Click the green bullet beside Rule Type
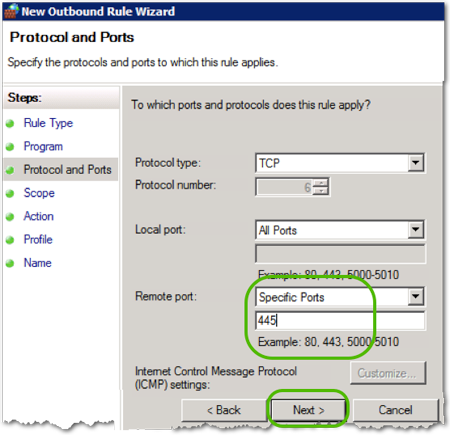450x435 pixels. (10, 124)
